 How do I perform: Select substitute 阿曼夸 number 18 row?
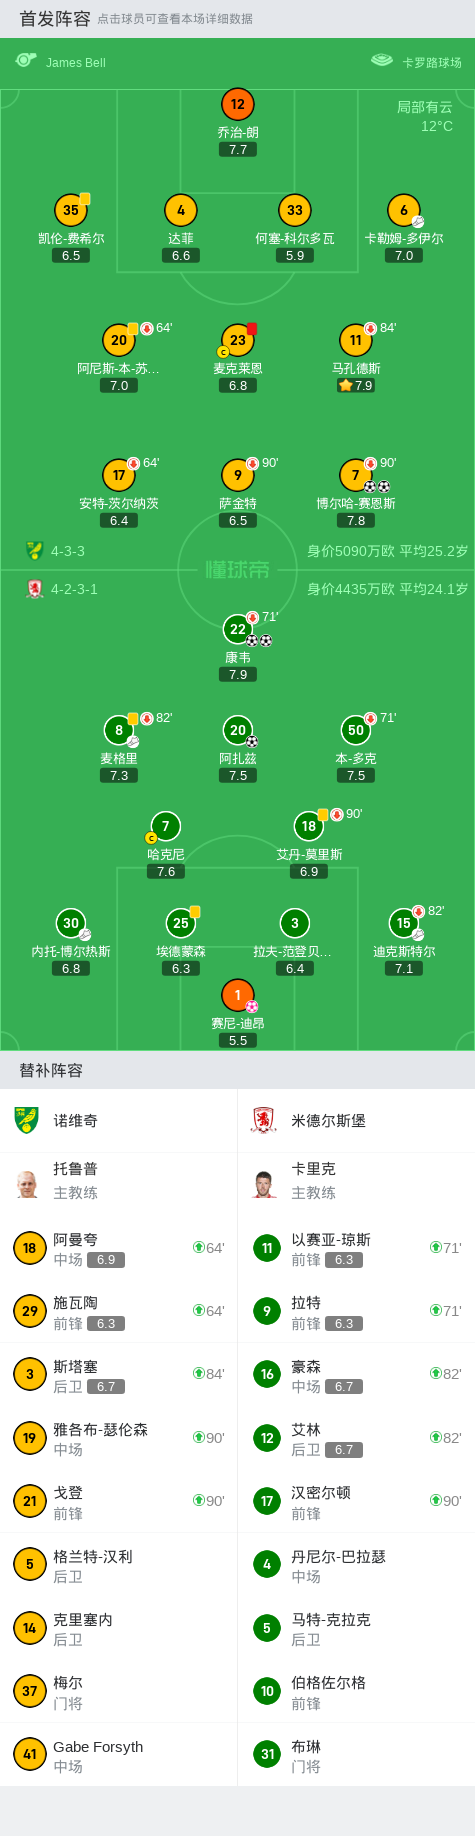coord(118,1248)
